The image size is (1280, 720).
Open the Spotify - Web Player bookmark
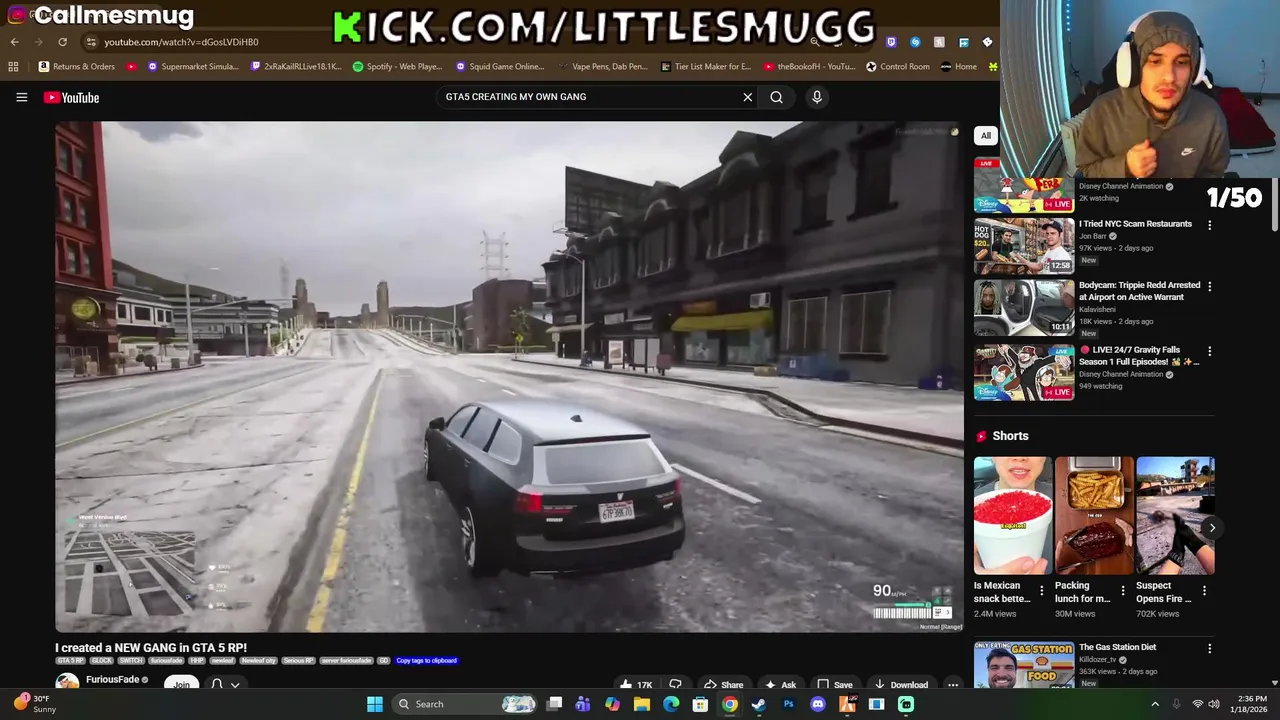pyautogui.click(x=397, y=67)
